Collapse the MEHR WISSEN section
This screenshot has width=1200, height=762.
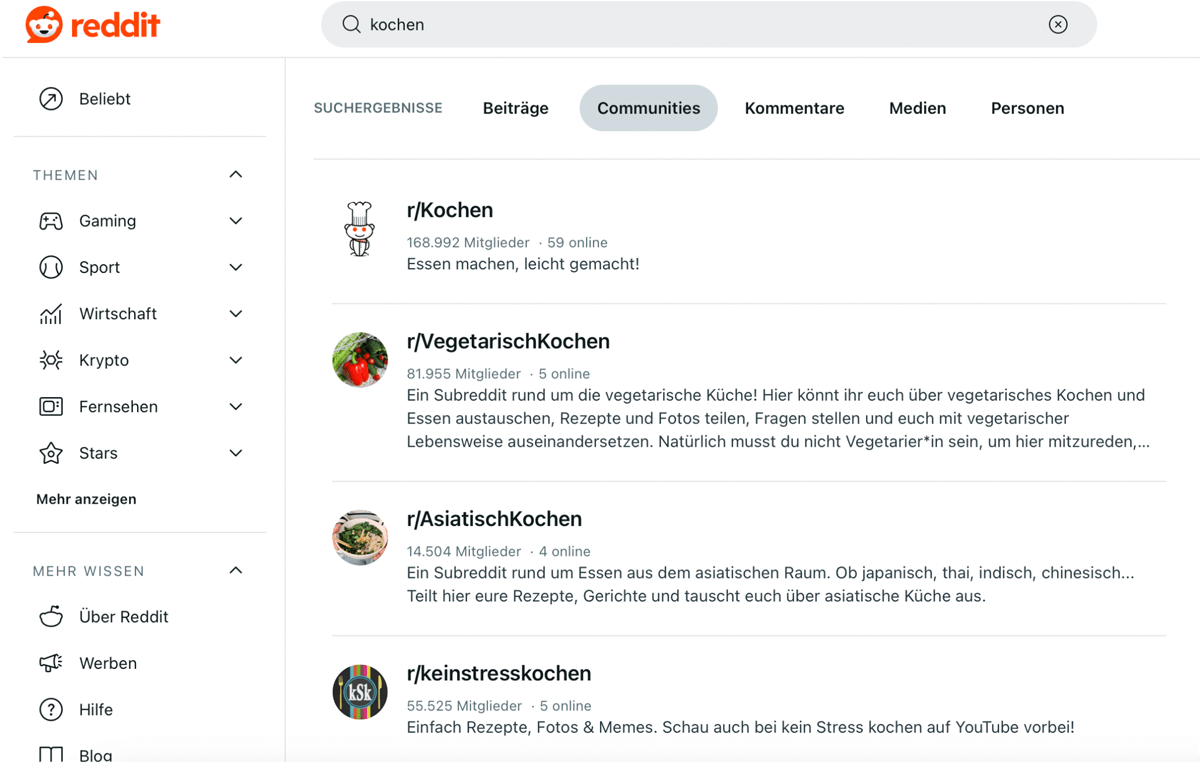pyautogui.click(x=236, y=570)
